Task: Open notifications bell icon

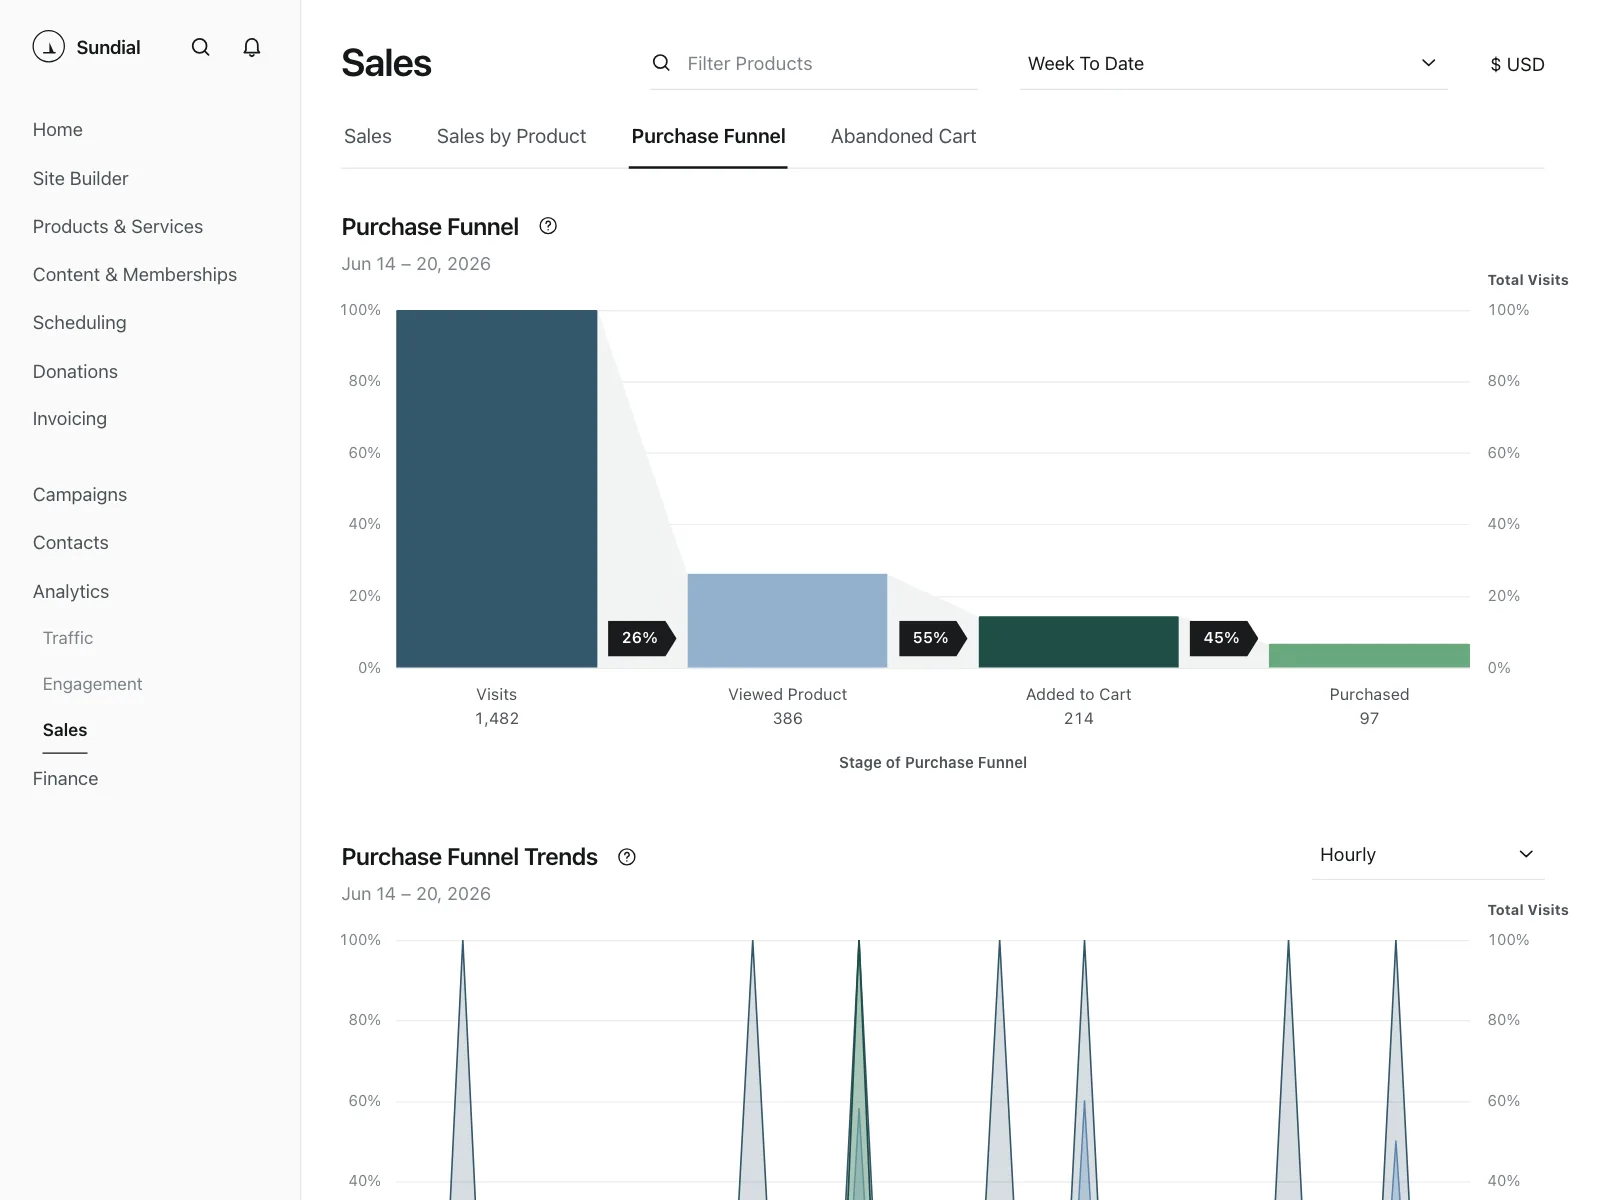Action: [252, 47]
